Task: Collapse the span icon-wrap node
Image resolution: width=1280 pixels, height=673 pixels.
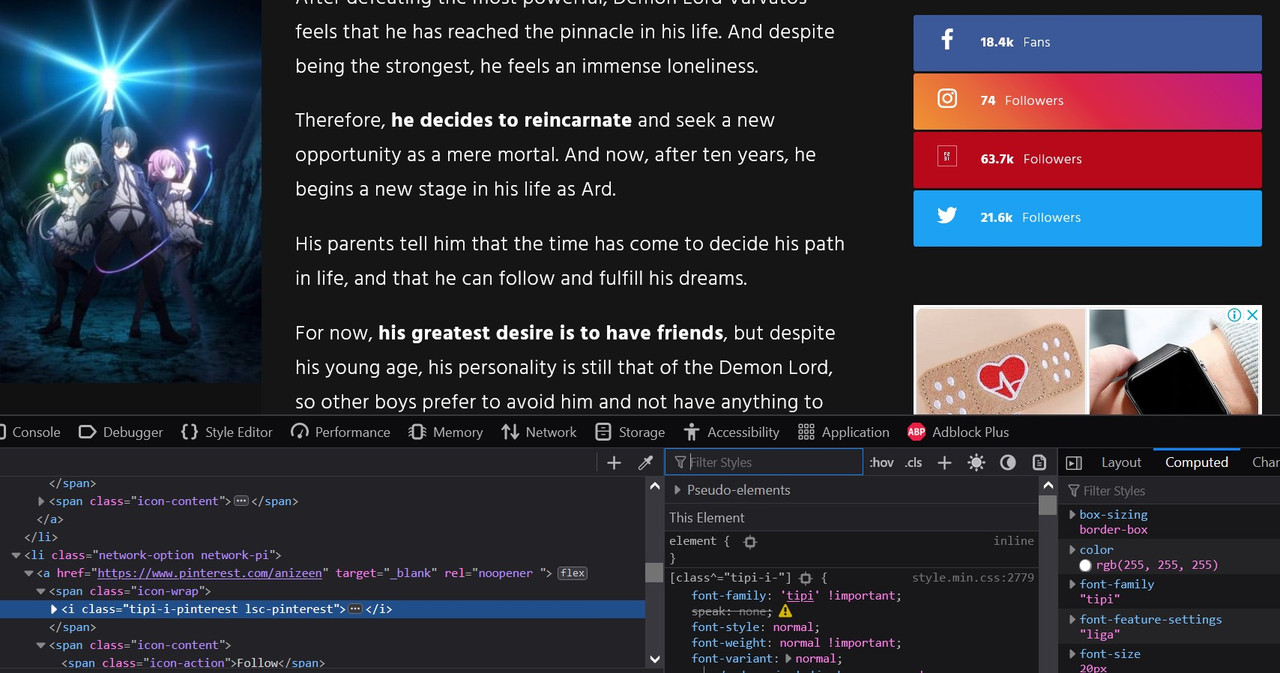Action: (42, 591)
